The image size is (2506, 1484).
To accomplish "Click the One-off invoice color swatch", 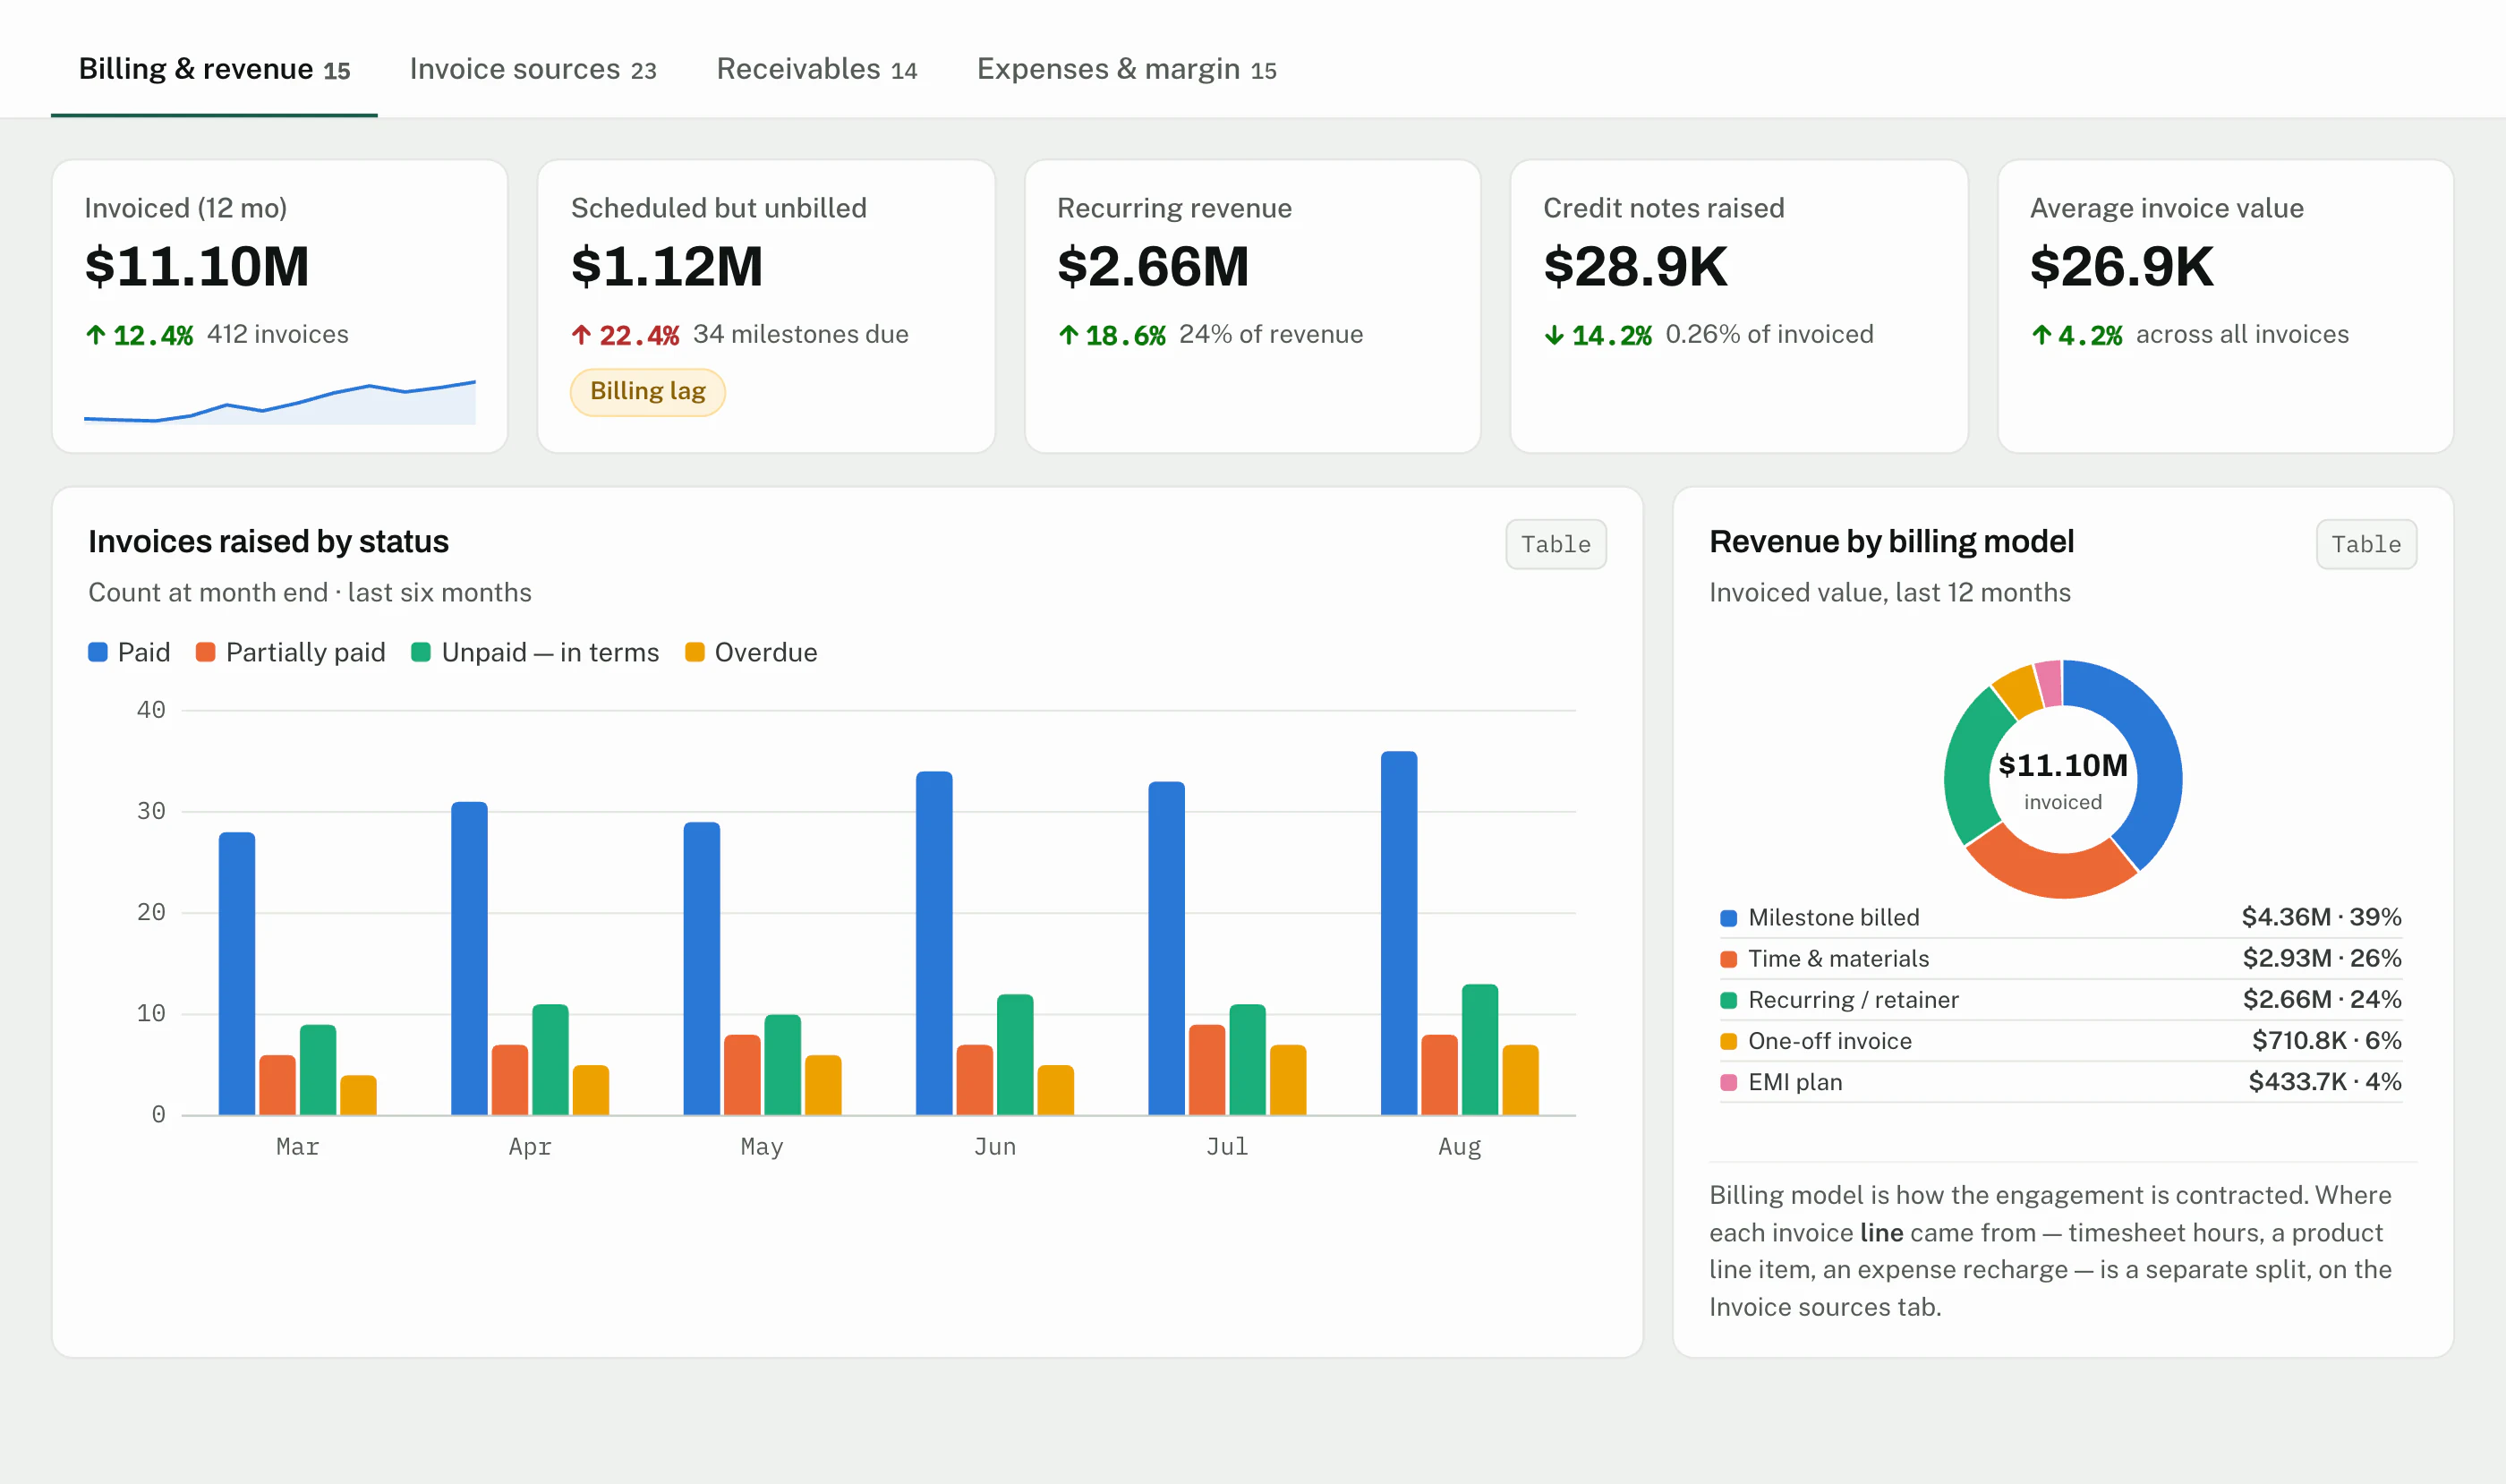I will coord(1728,1041).
